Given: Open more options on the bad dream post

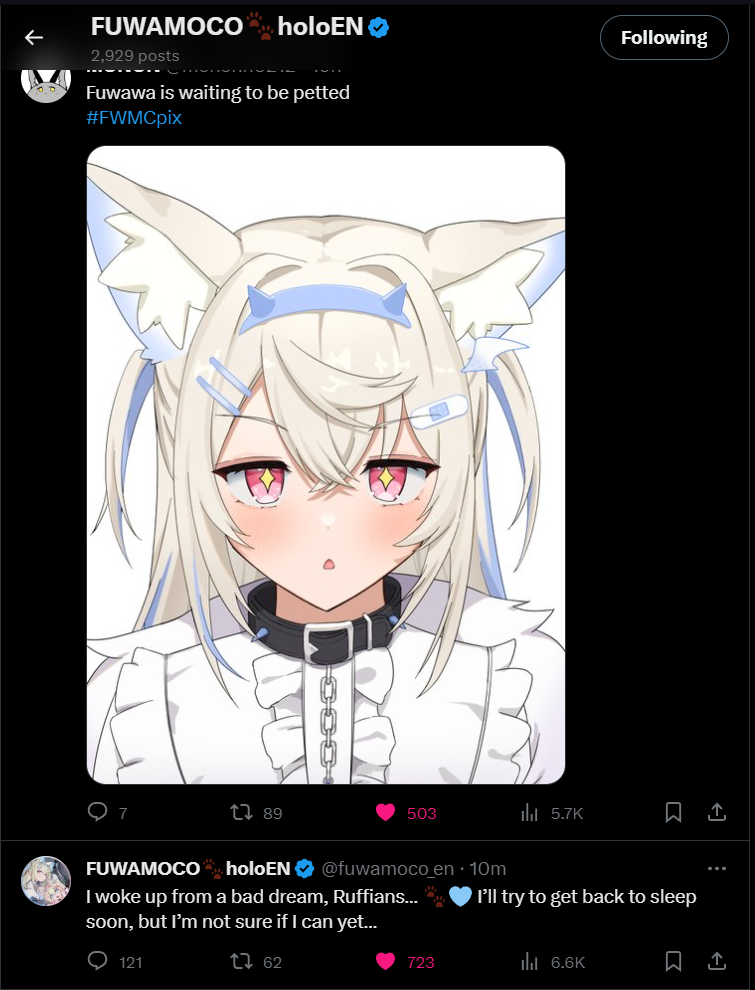Looking at the screenshot, I should [716, 869].
